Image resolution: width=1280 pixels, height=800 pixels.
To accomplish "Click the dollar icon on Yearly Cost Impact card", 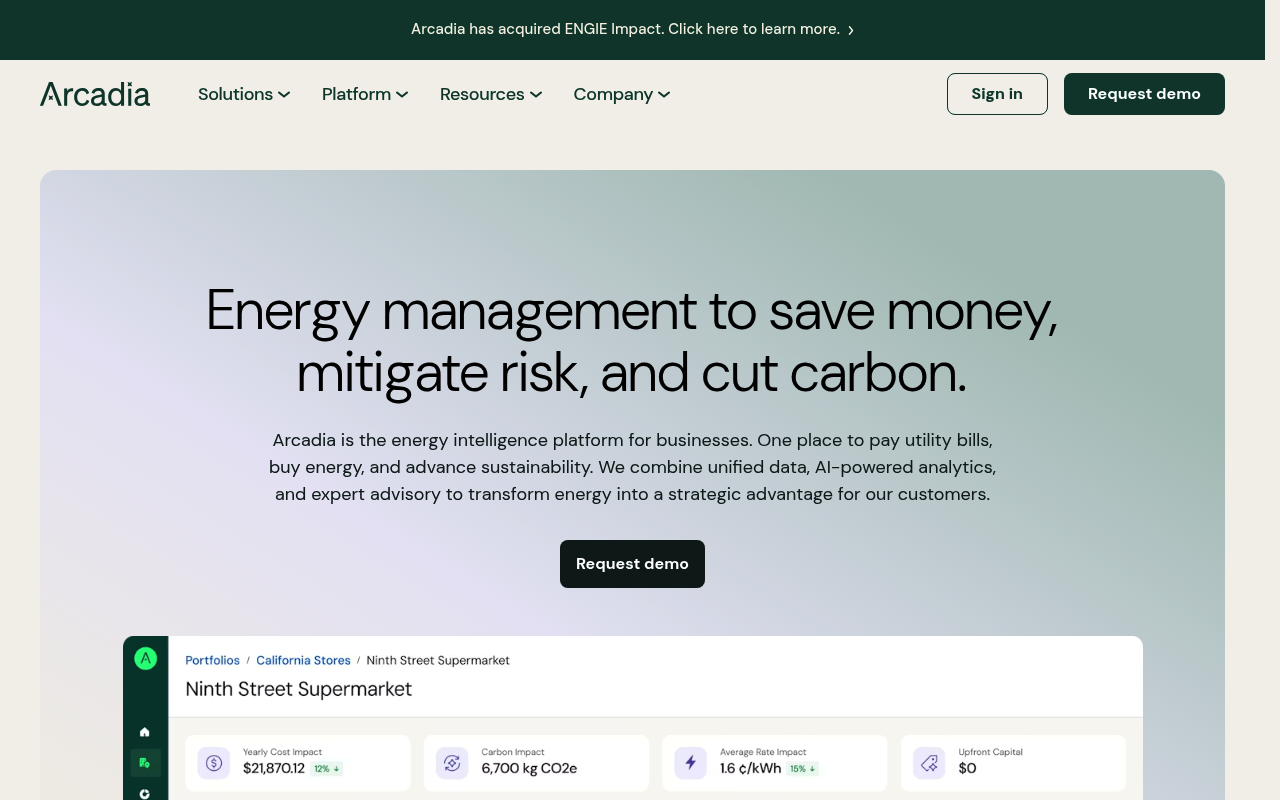I will (214, 764).
